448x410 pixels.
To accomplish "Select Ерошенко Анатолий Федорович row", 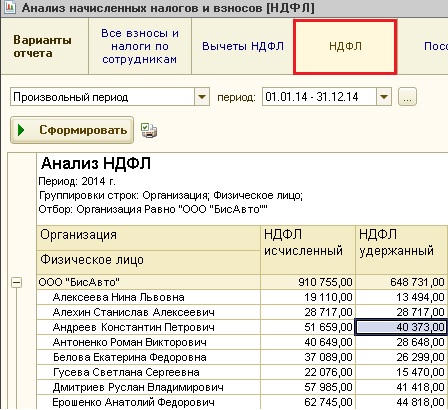I will point(242,402).
